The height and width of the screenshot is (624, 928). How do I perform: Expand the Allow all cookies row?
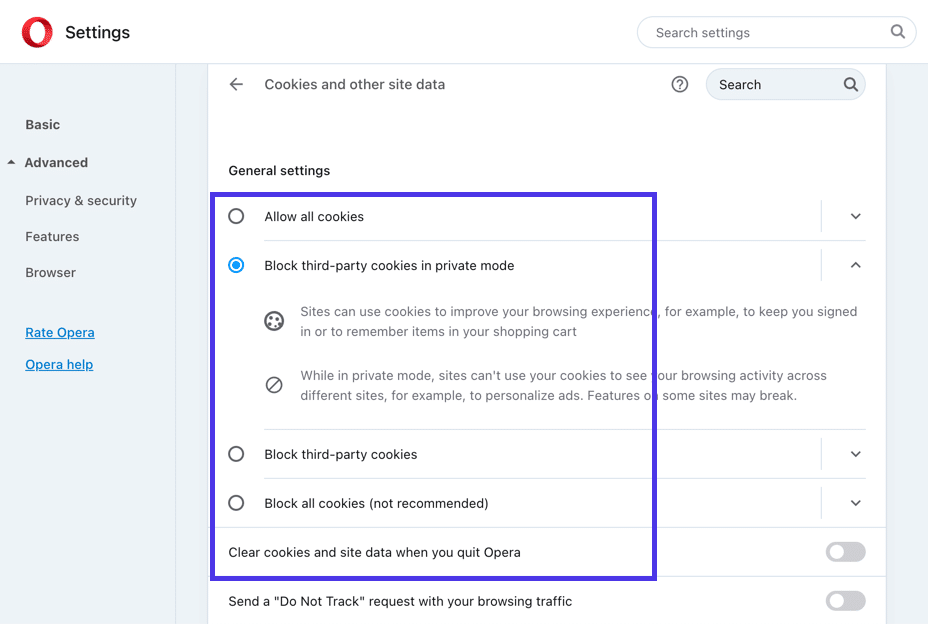pyautogui.click(x=855, y=216)
